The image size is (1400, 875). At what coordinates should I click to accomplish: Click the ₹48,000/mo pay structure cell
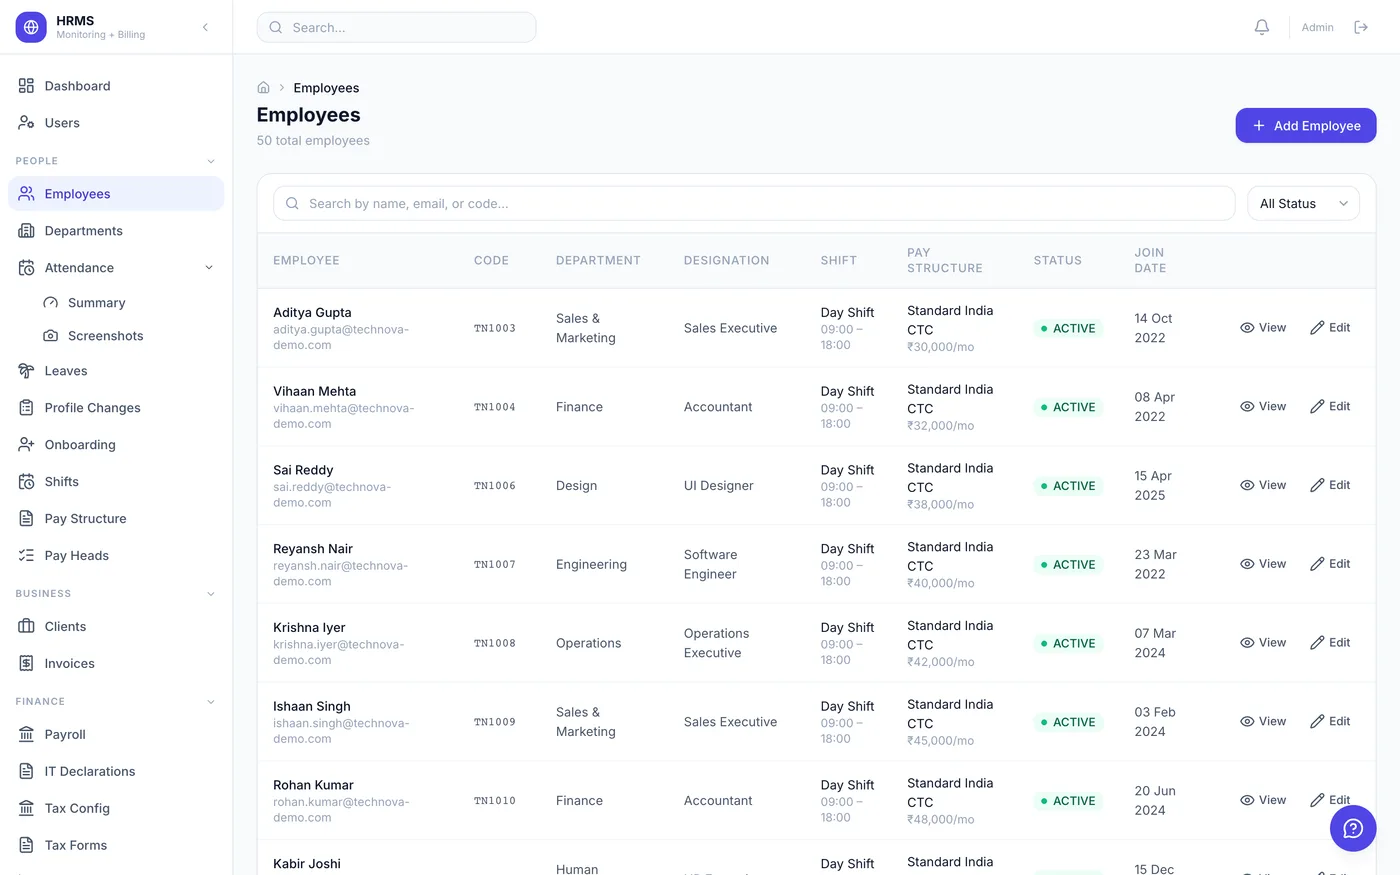pos(941,820)
